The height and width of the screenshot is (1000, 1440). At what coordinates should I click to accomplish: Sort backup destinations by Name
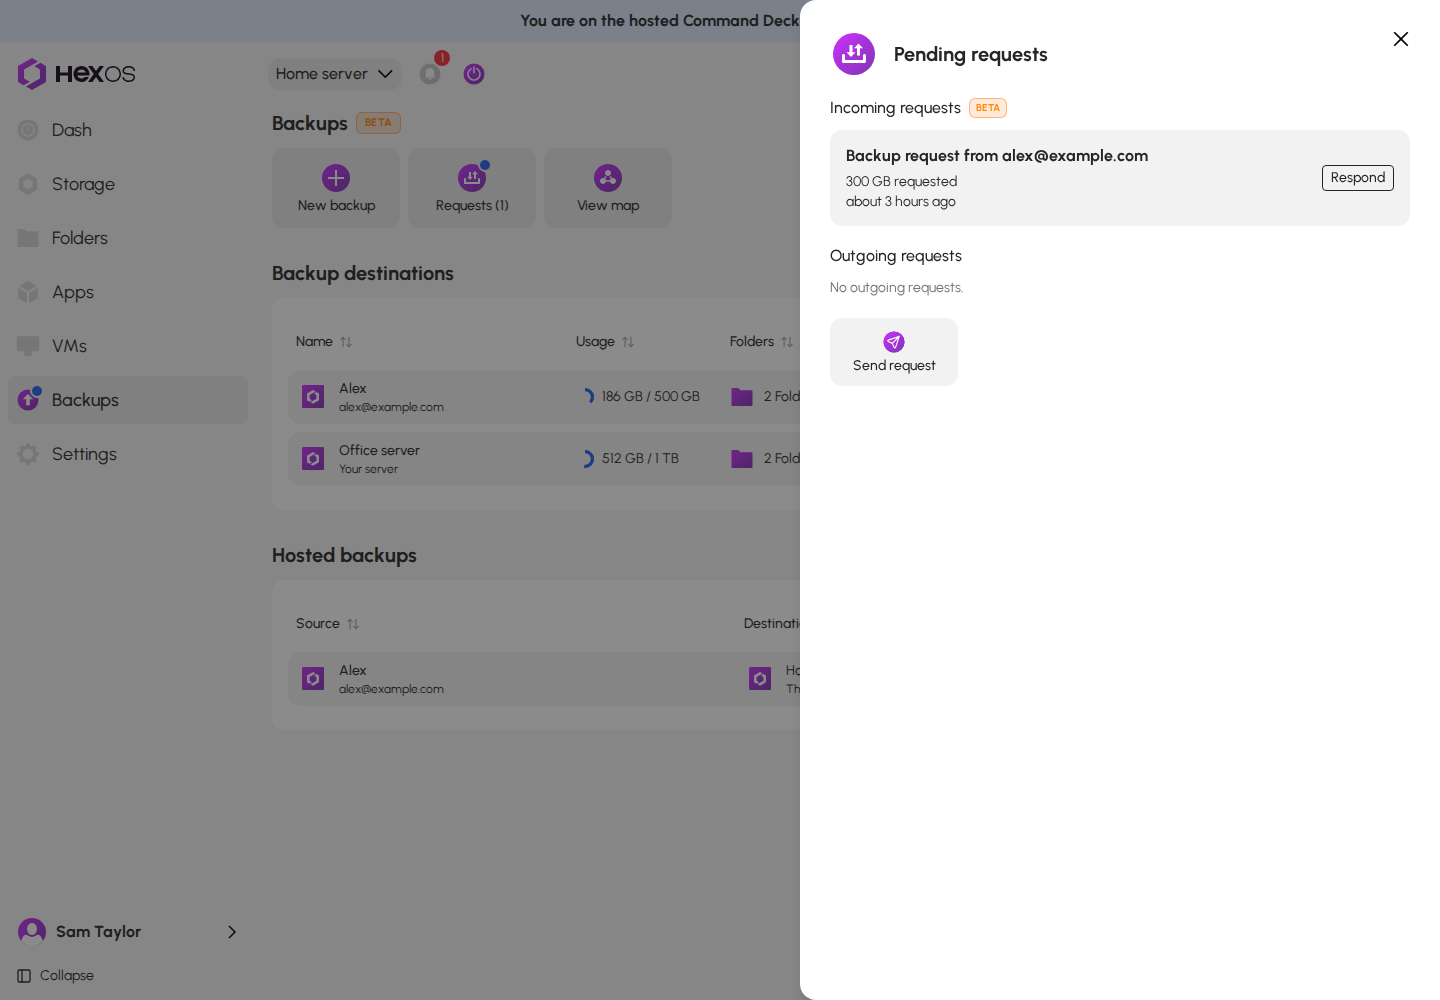point(324,342)
